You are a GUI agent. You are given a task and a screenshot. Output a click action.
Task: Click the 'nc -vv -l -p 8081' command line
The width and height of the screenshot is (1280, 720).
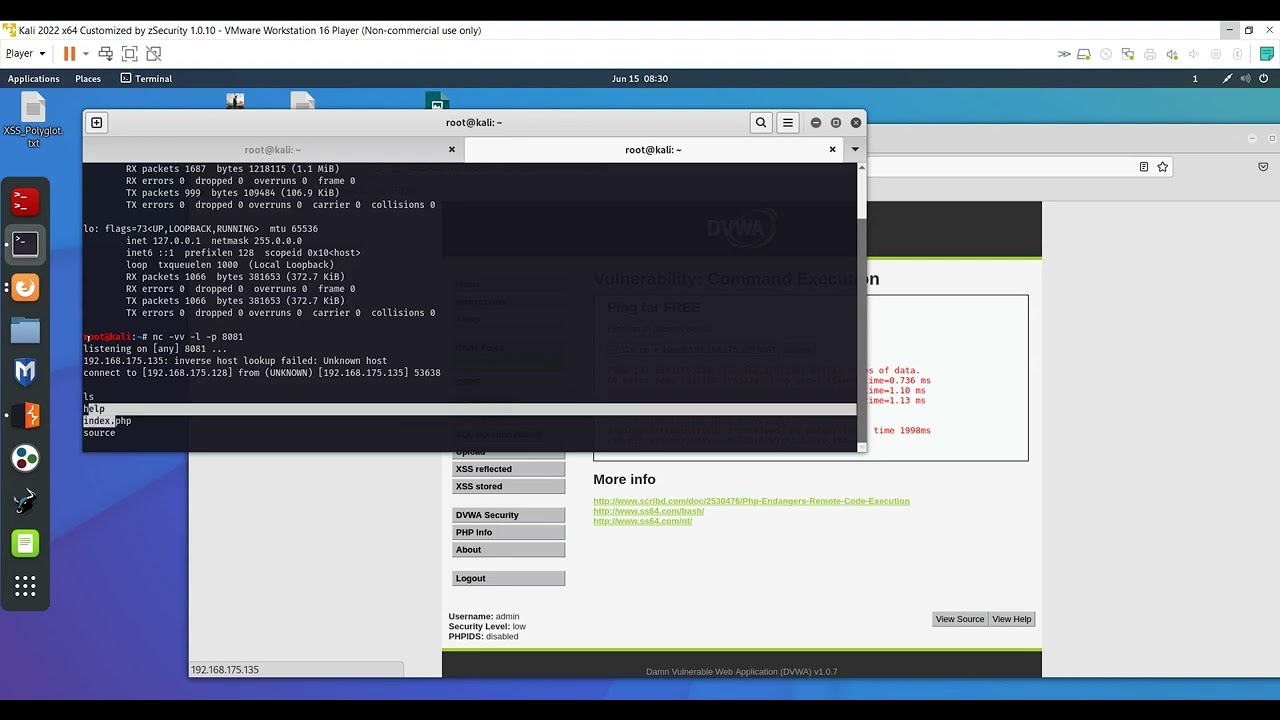click(x=198, y=337)
